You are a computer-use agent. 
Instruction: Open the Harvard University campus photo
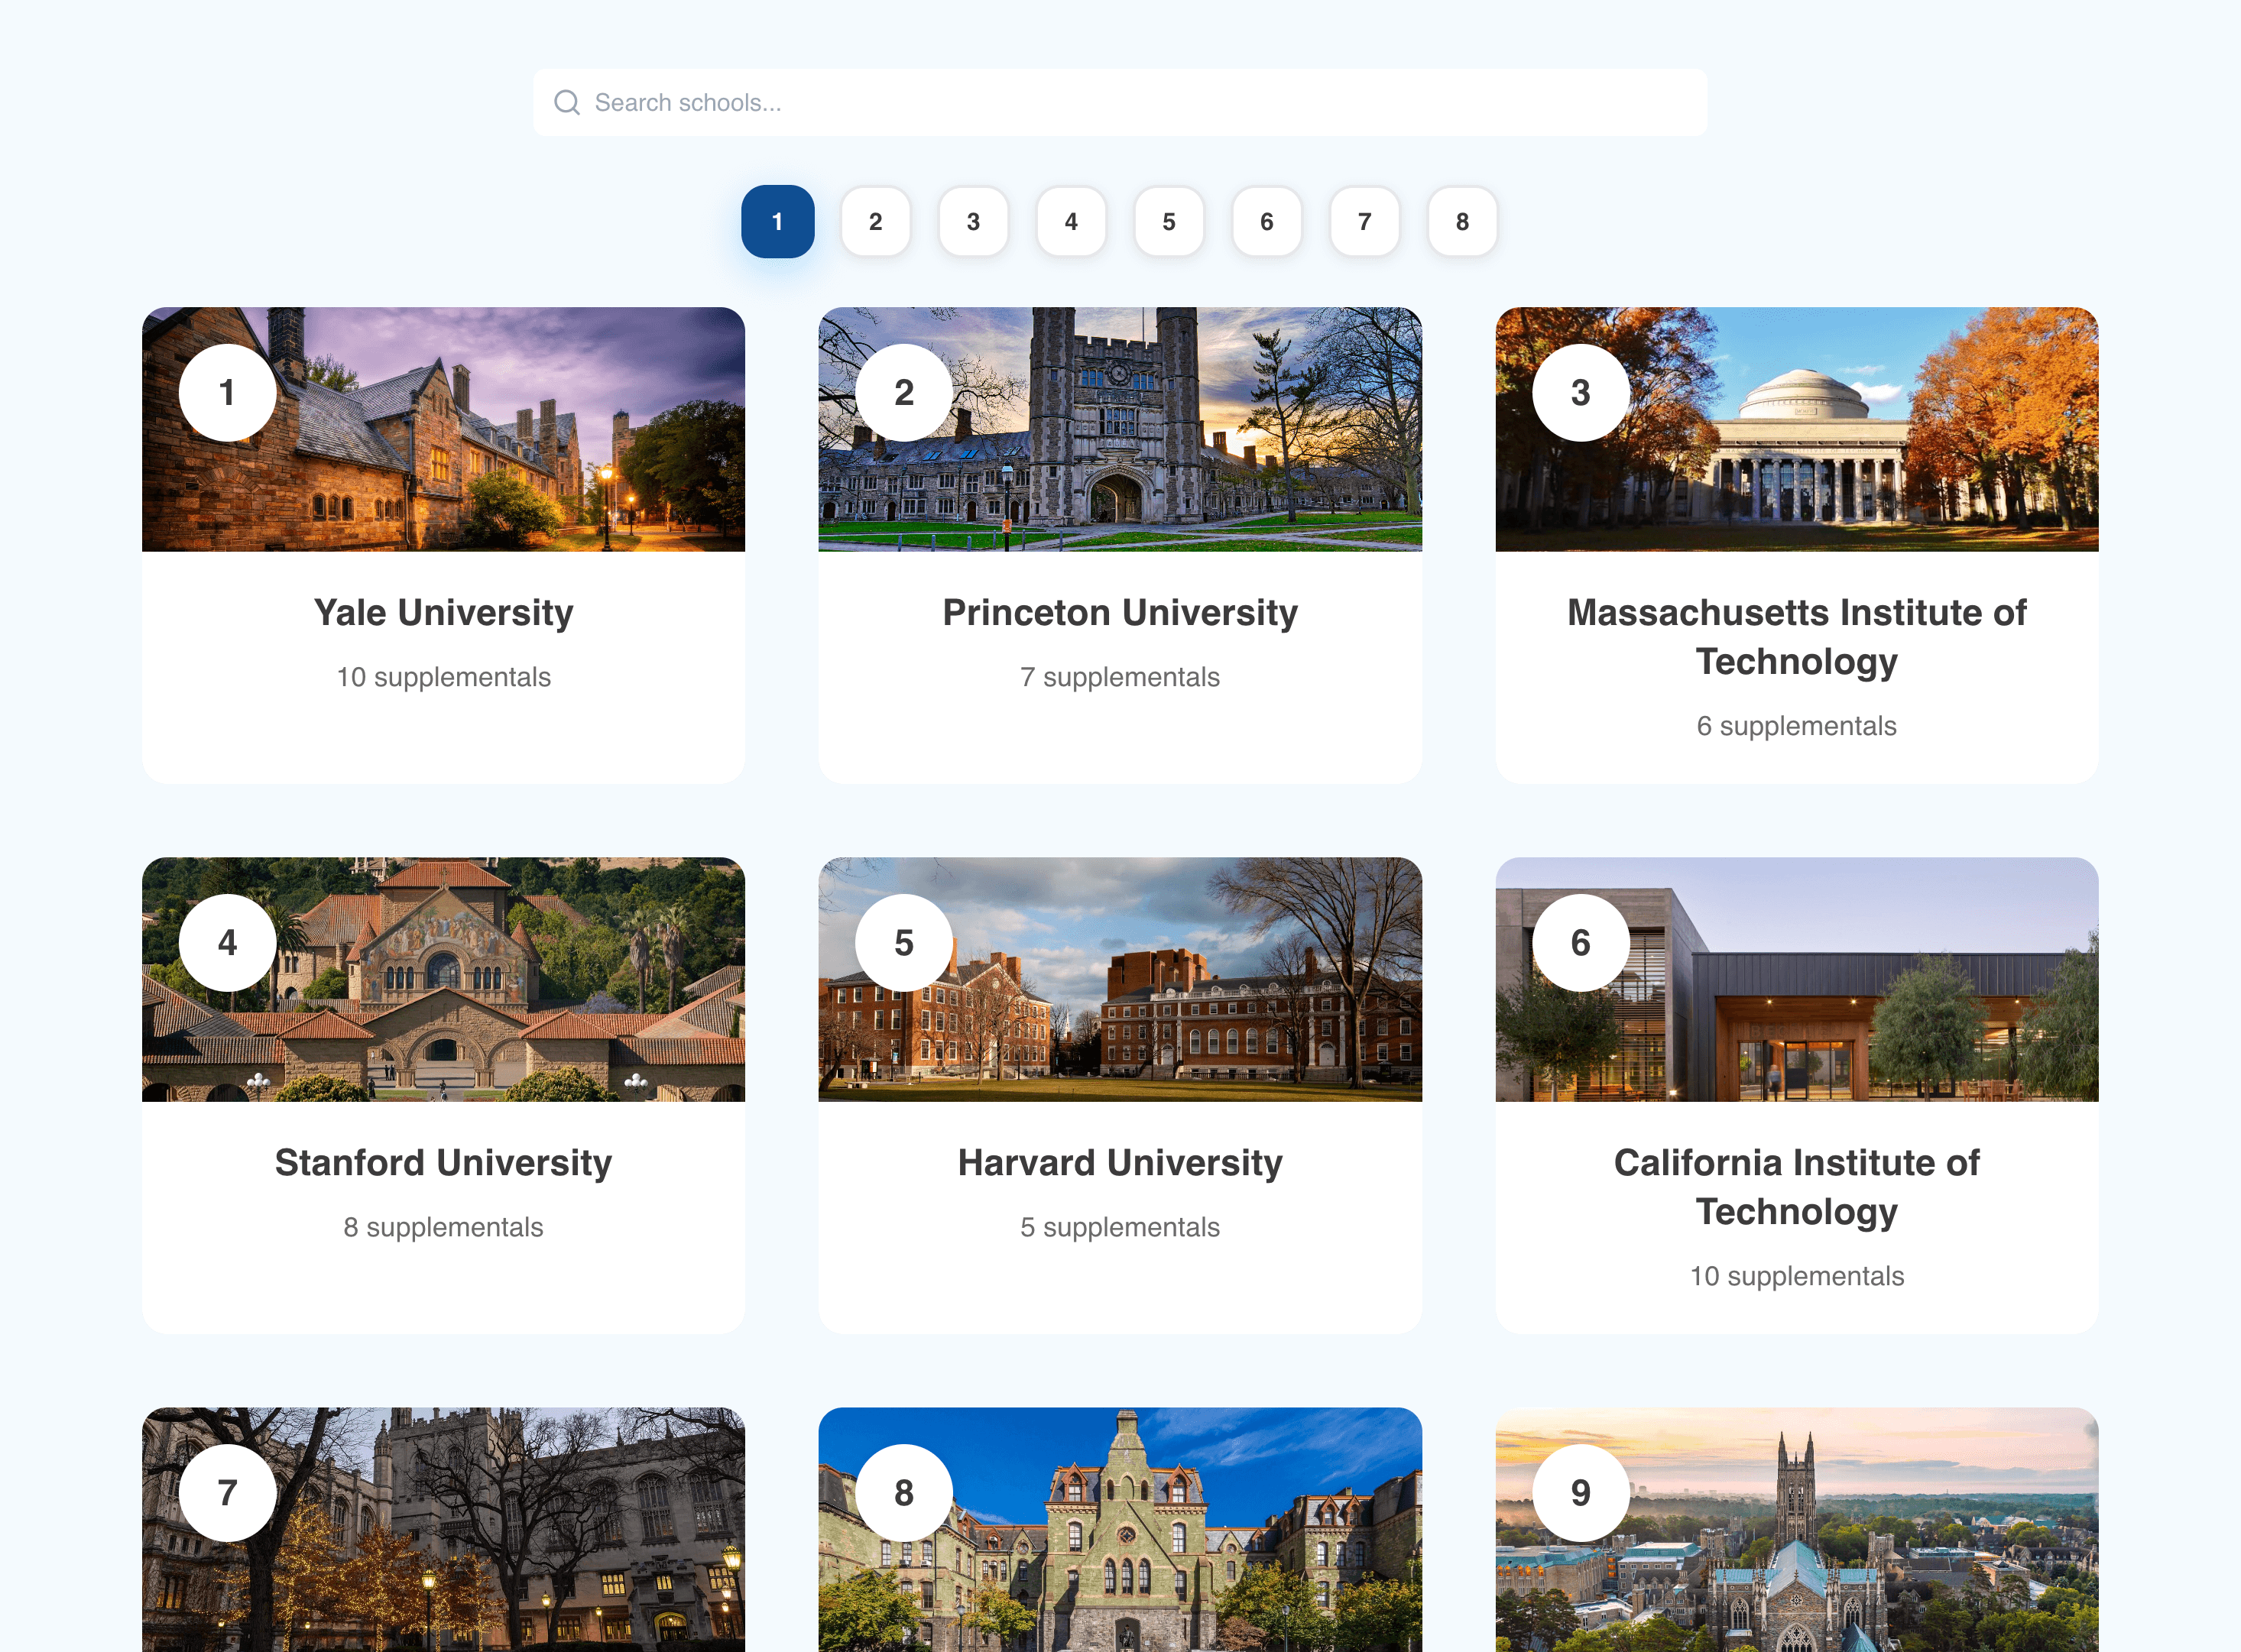tap(1120, 979)
